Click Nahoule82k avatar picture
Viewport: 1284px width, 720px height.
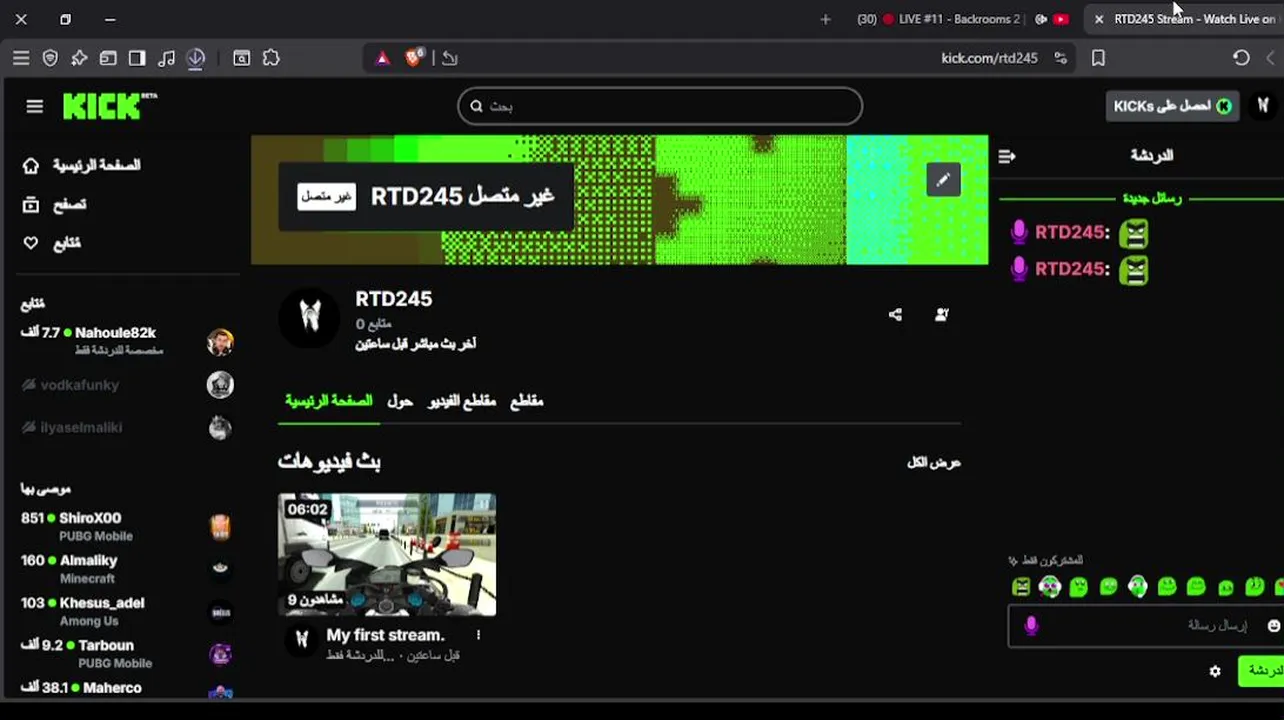pos(220,342)
